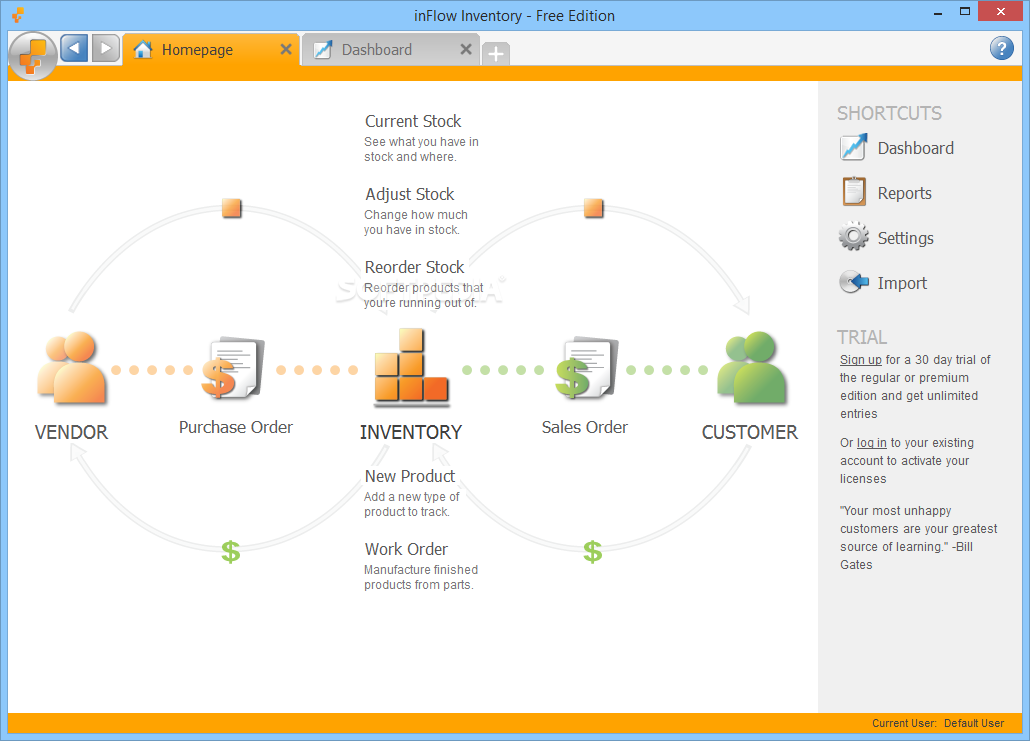Switch to the Homepage tab
The width and height of the screenshot is (1030, 741).
[x=211, y=50]
